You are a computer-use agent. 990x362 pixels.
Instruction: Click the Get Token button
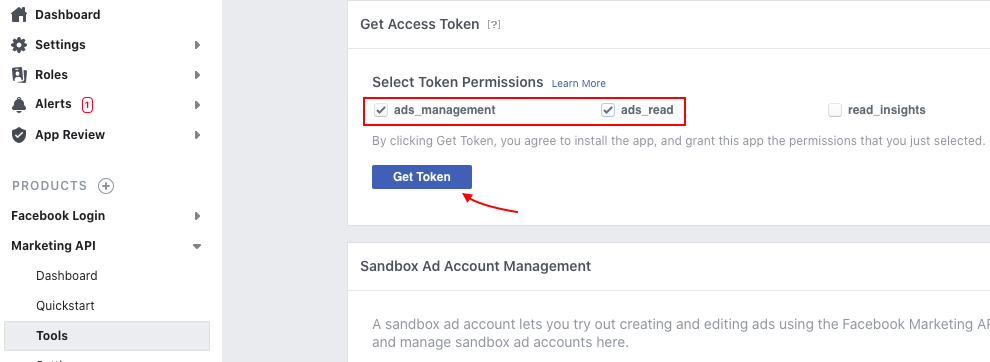point(422,177)
